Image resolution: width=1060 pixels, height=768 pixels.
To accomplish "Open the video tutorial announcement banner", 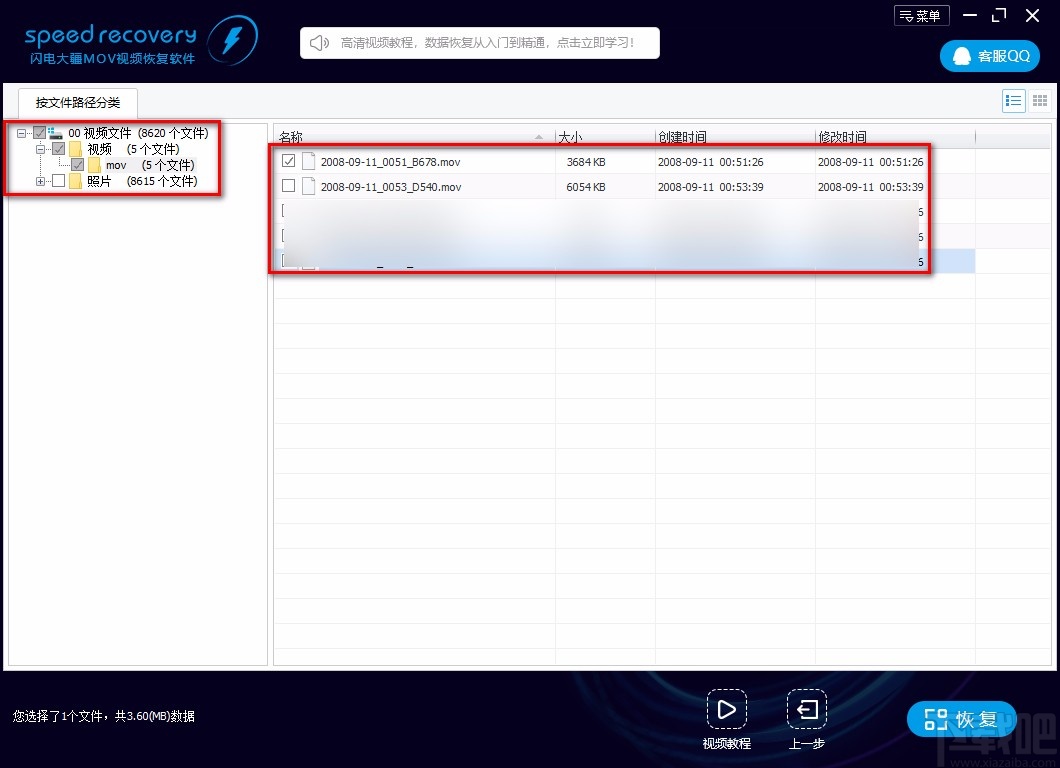I will tap(479, 43).
